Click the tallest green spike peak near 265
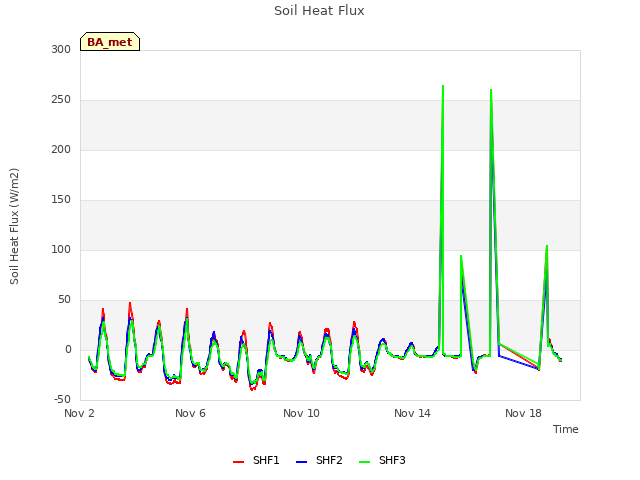 pos(443,86)
